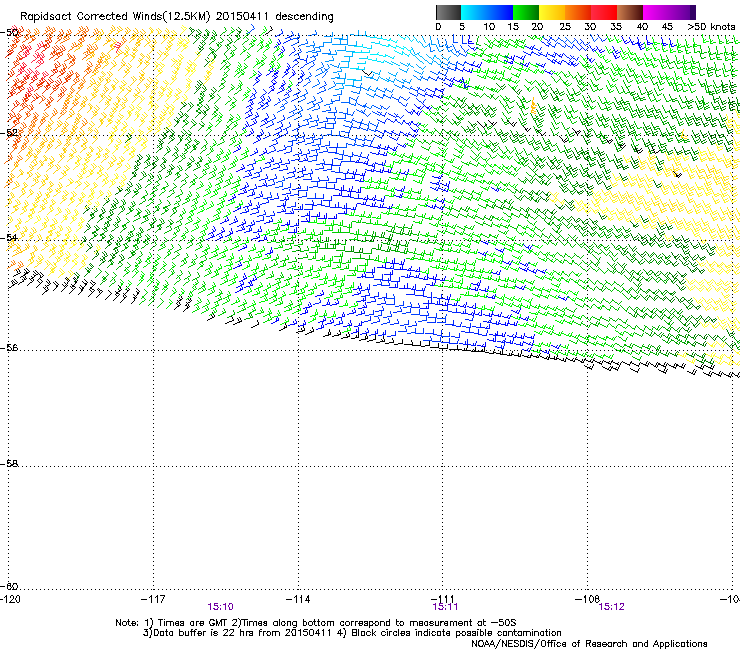This screenshot has height=650, width=740.
Task: Click the word 'descending' in the title
Action: [x=304, y=17]
